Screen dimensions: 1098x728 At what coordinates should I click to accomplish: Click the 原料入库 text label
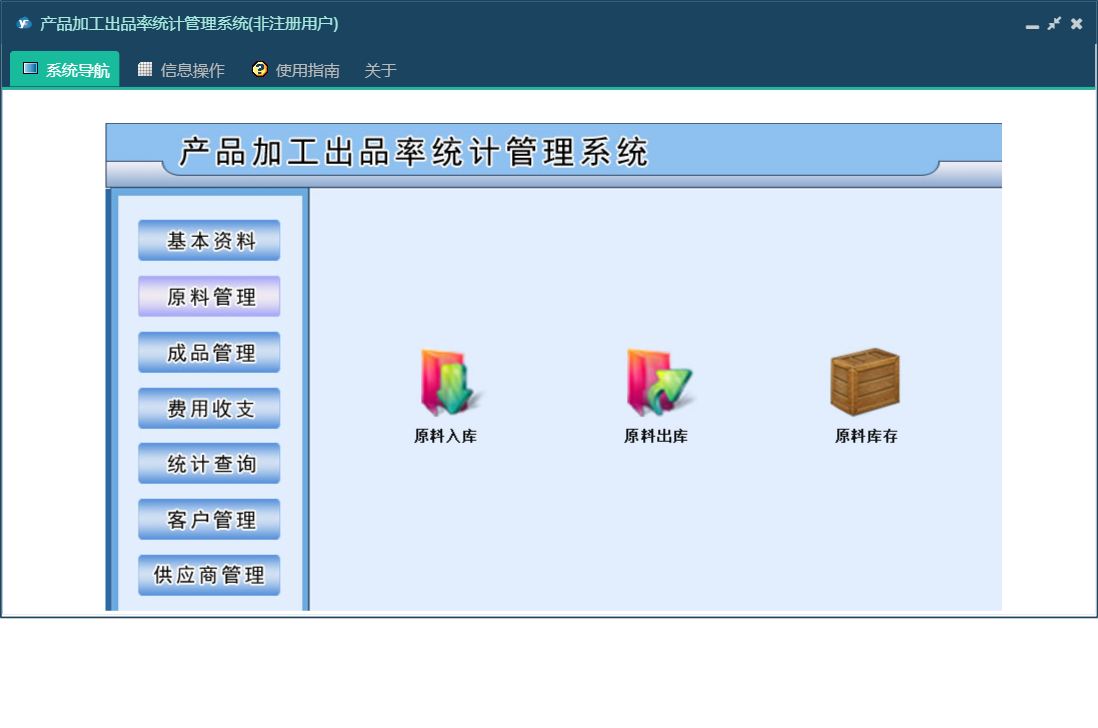[445, 436]
